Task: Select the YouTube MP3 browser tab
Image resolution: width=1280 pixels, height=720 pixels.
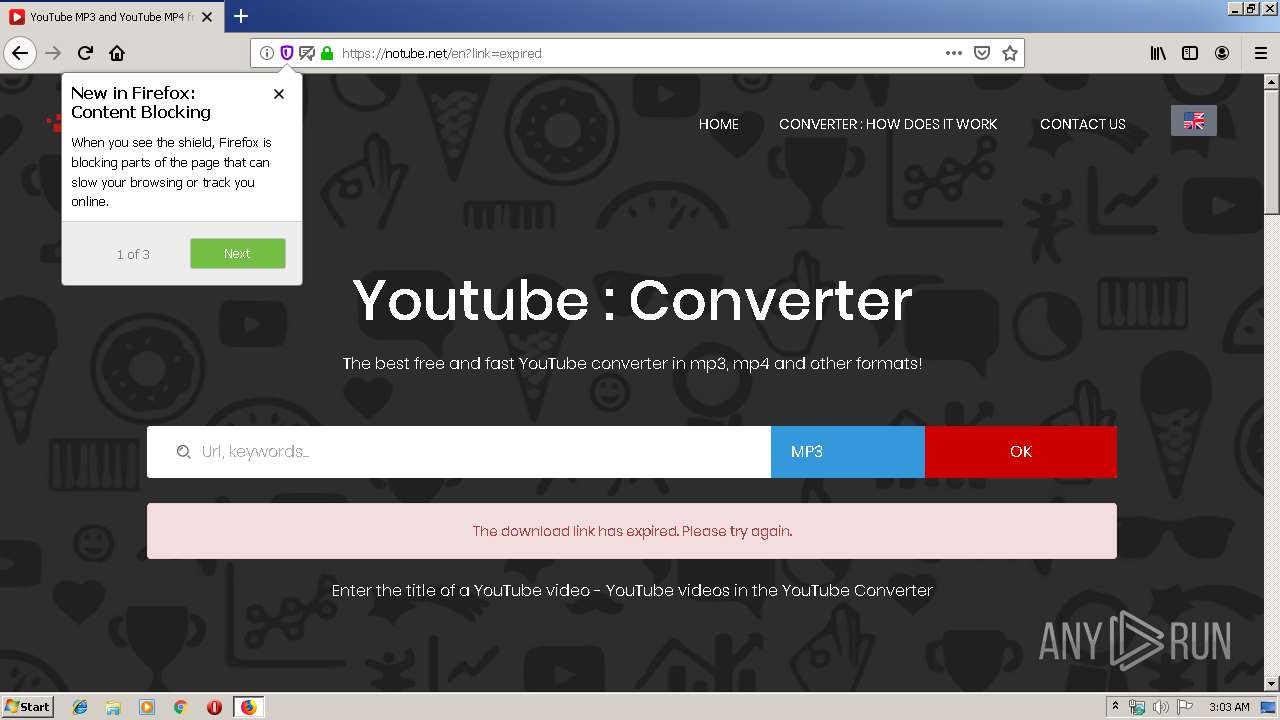Action: [x=112, y=17]
